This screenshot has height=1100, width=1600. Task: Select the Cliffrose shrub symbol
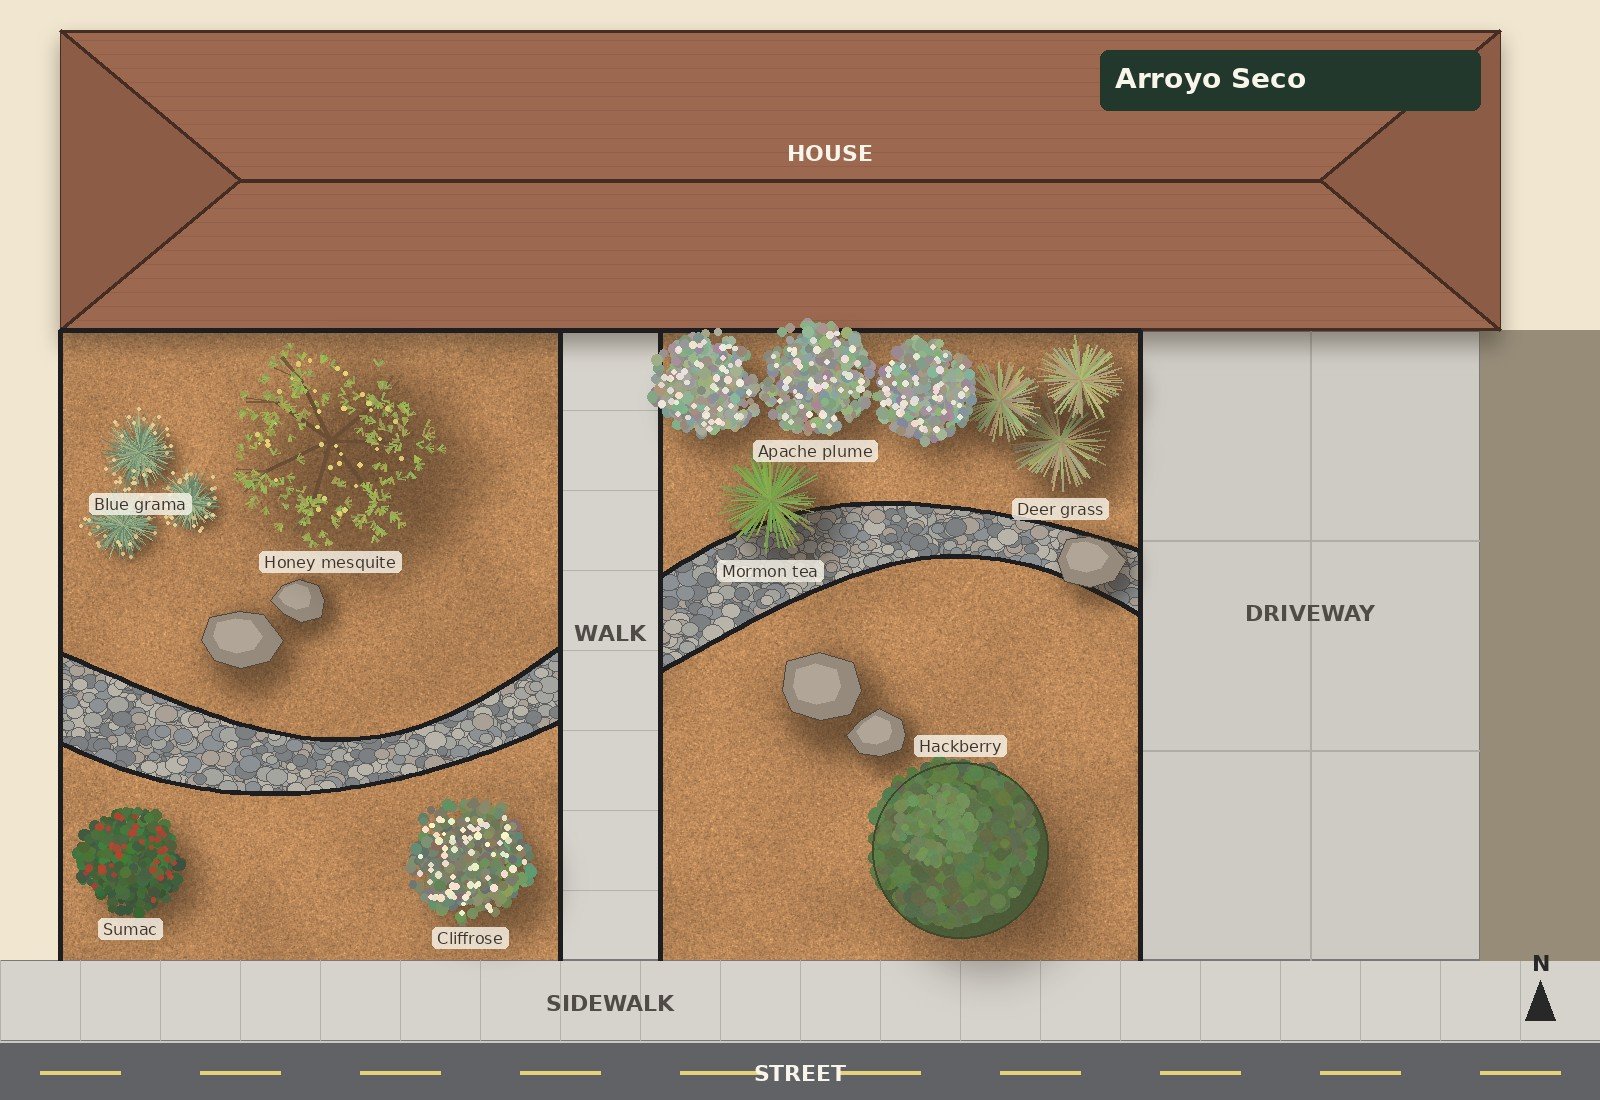[470, 860]
